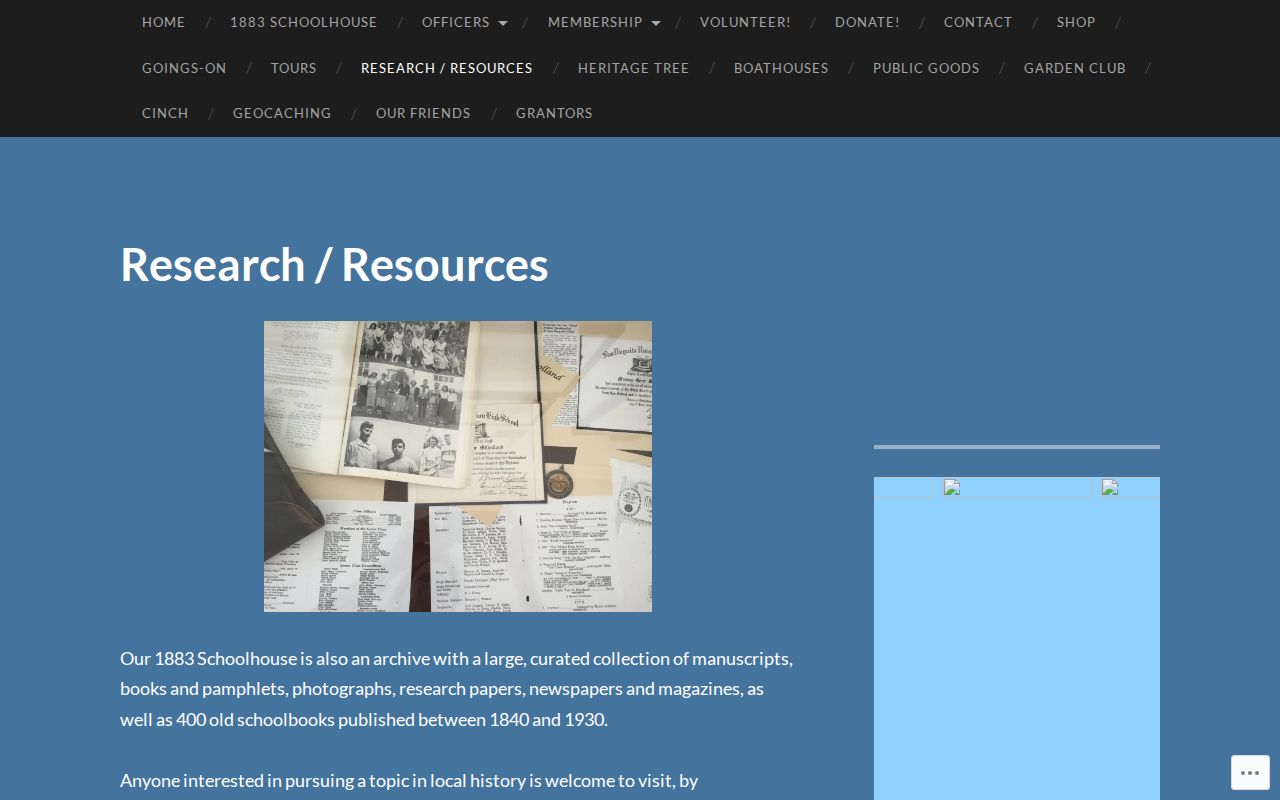Go to the 1883 Schoolhouse page
1280x800 pixels.
304,22
